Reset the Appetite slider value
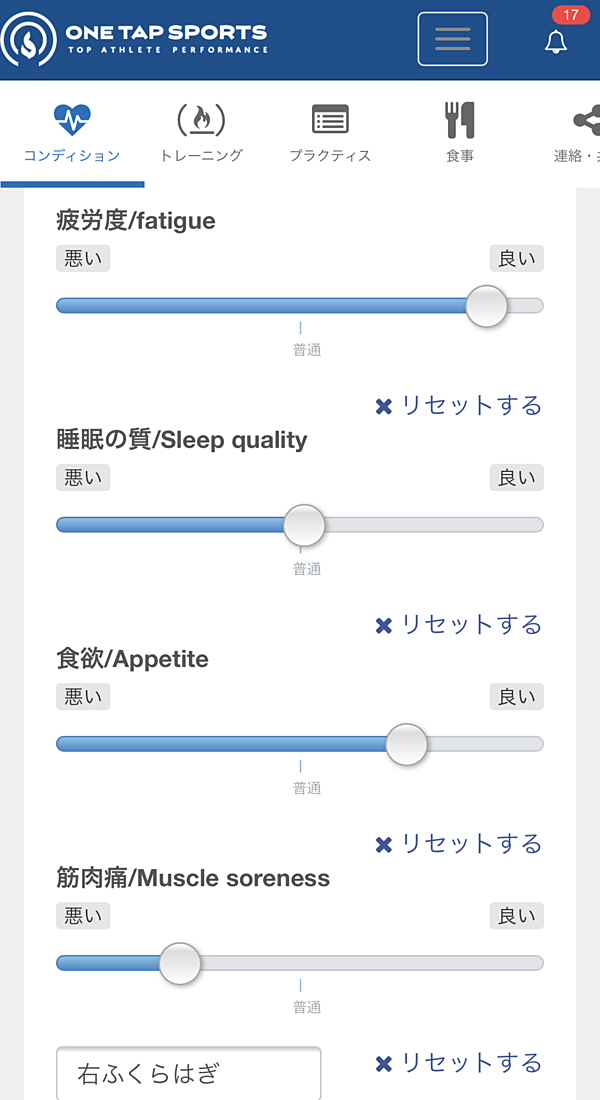 pyautogui.click(x=459, y=843)
